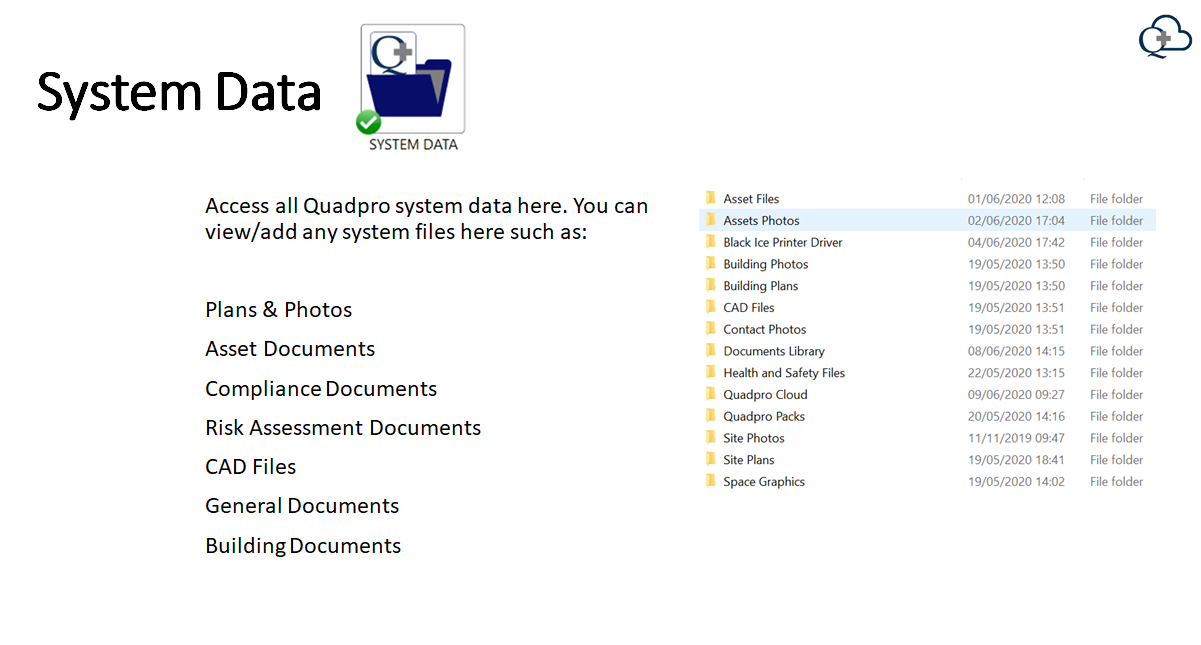Select the Assets Photos folder name

tap(761, 221)
